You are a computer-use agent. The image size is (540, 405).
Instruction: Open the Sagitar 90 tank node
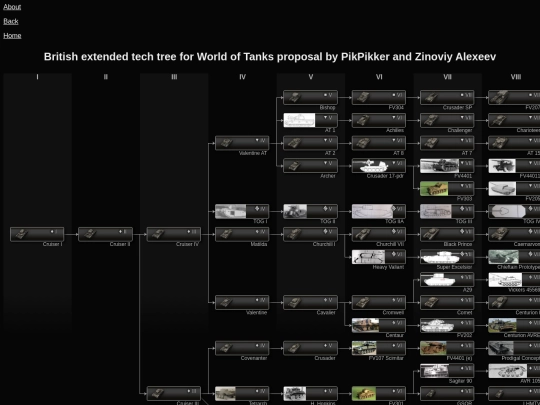pyautogui.click(x=447, y=371)
